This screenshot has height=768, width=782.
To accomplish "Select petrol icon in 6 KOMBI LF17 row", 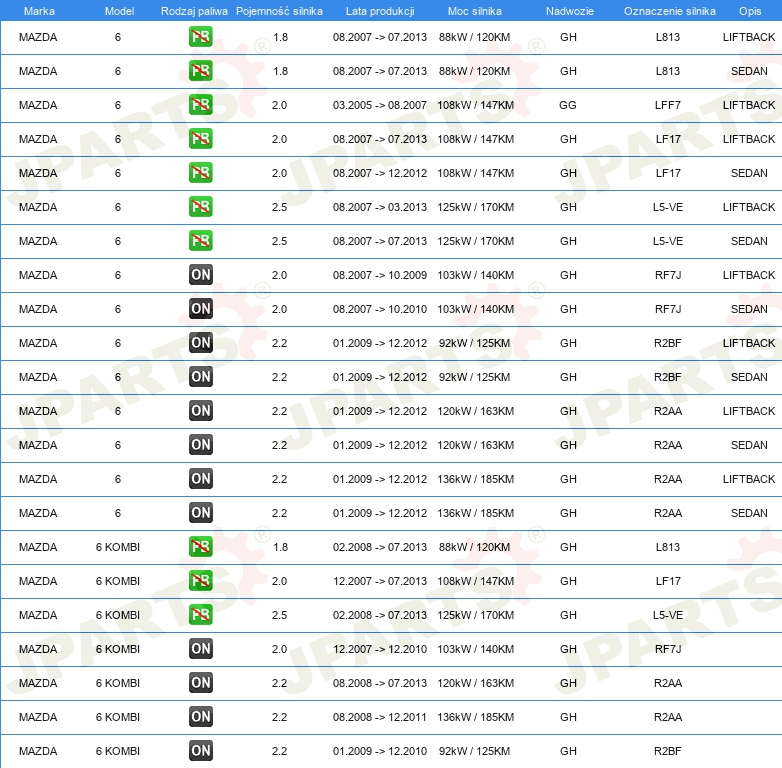I will tap(200, 580).
